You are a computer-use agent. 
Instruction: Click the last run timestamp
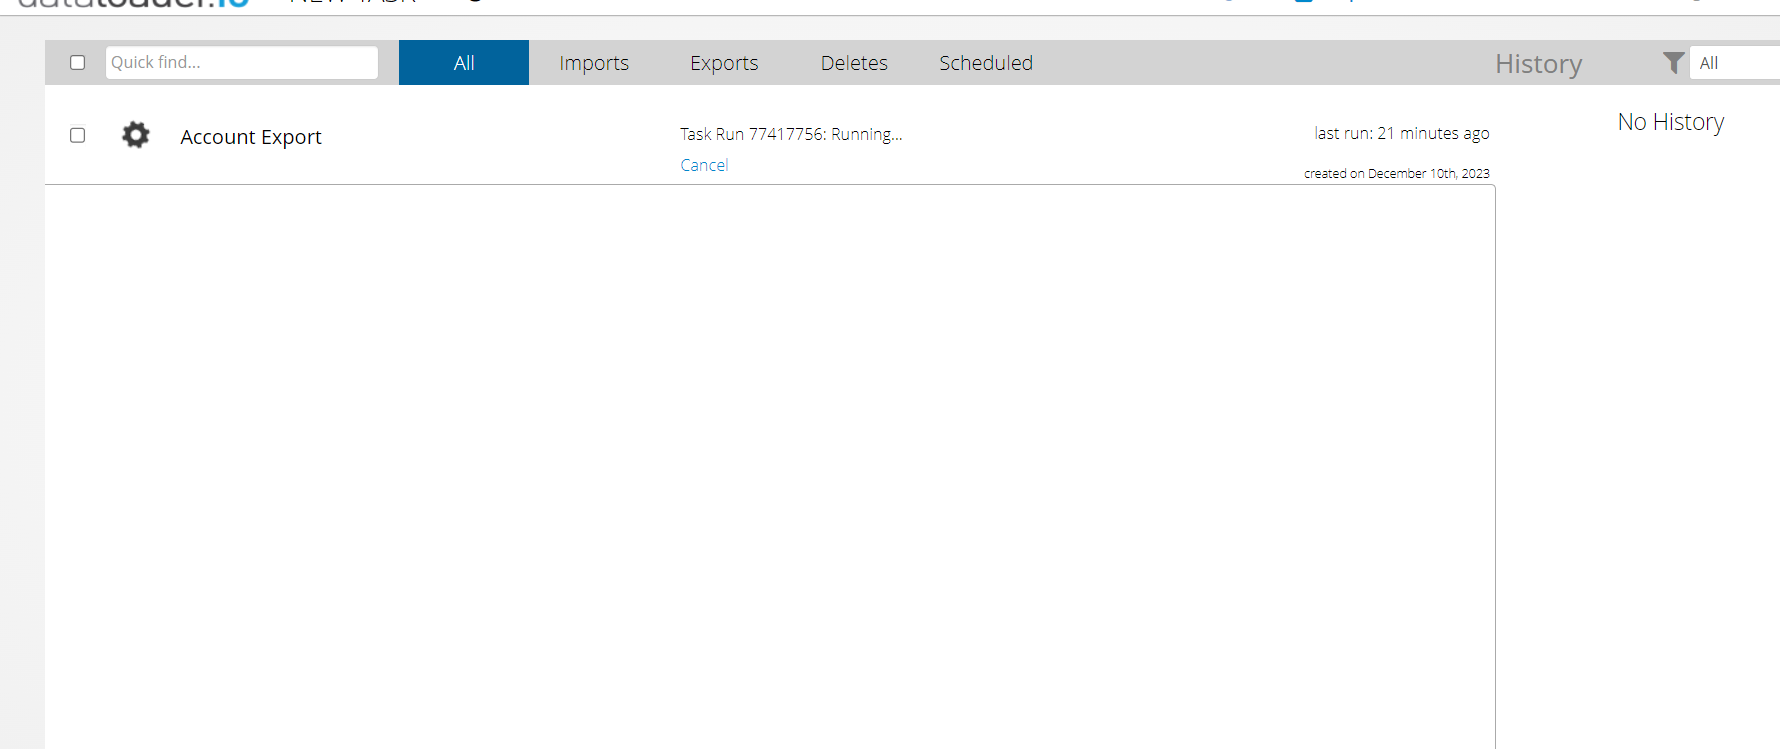pyautogui.click(x=1401, y=133)
